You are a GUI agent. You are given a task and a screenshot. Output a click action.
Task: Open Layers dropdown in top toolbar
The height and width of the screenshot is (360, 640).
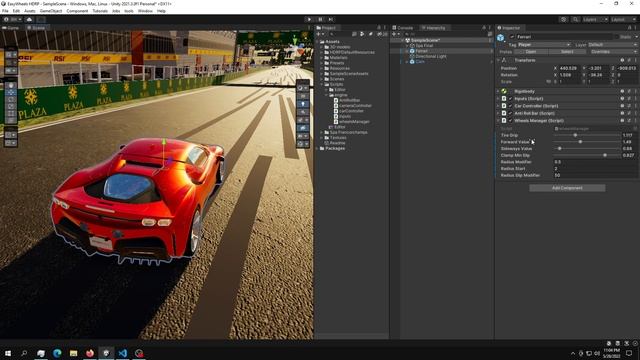tap(595, 19)
